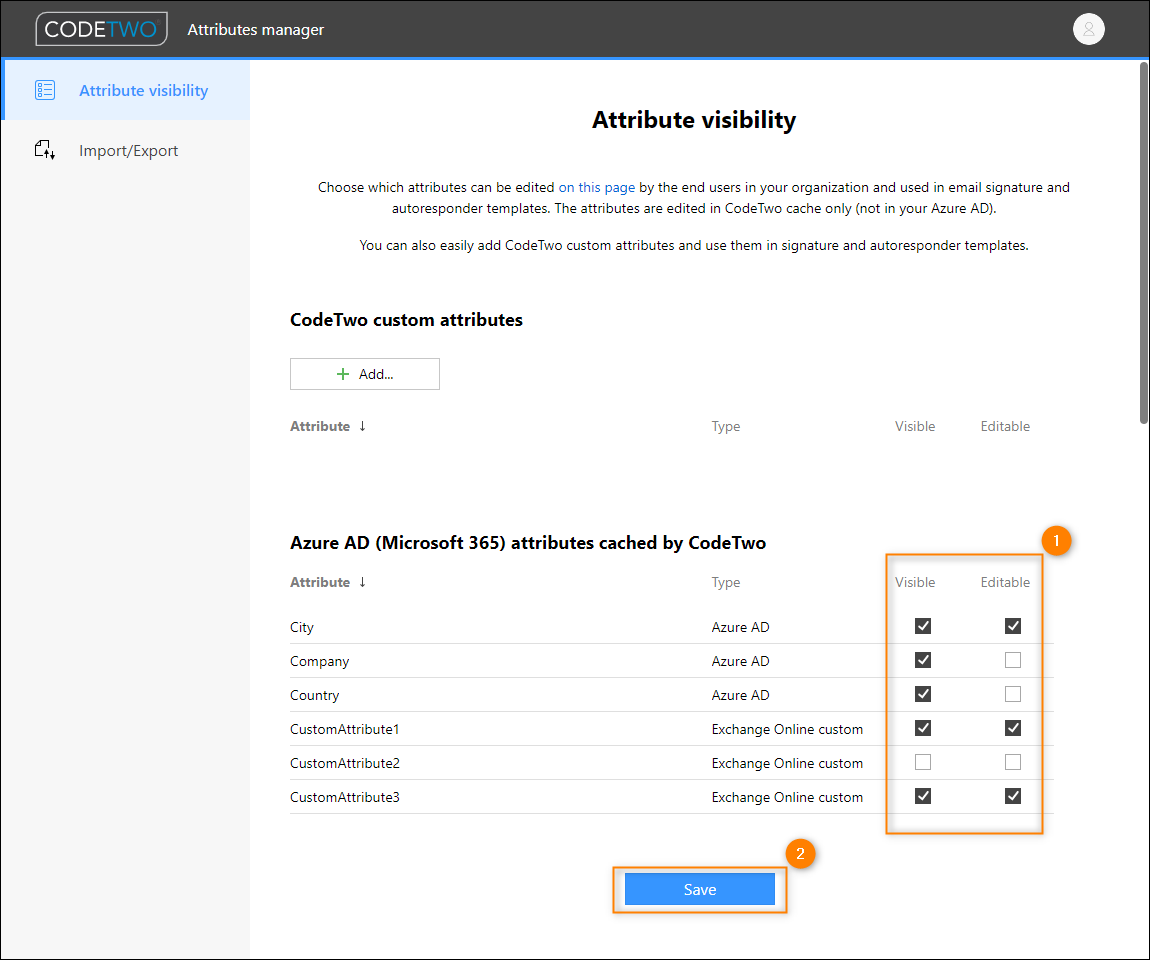Click the Azure AD type of City

[740, 627]
